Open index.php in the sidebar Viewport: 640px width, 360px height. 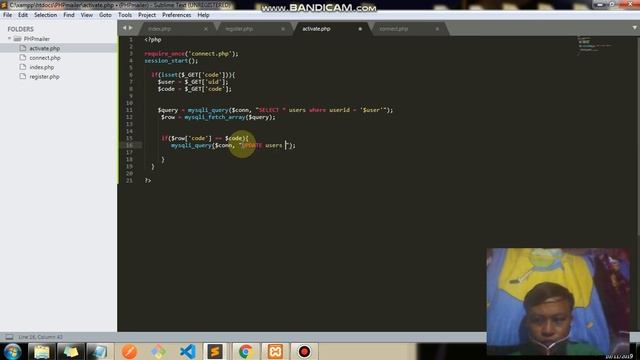coord(41,67)
